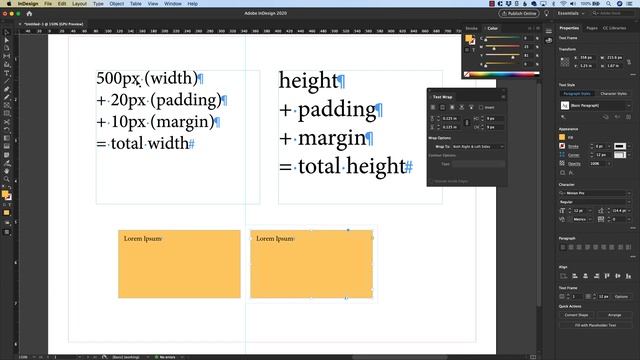
Task: Switch to the Color panel tab
Action: point(492,29)
